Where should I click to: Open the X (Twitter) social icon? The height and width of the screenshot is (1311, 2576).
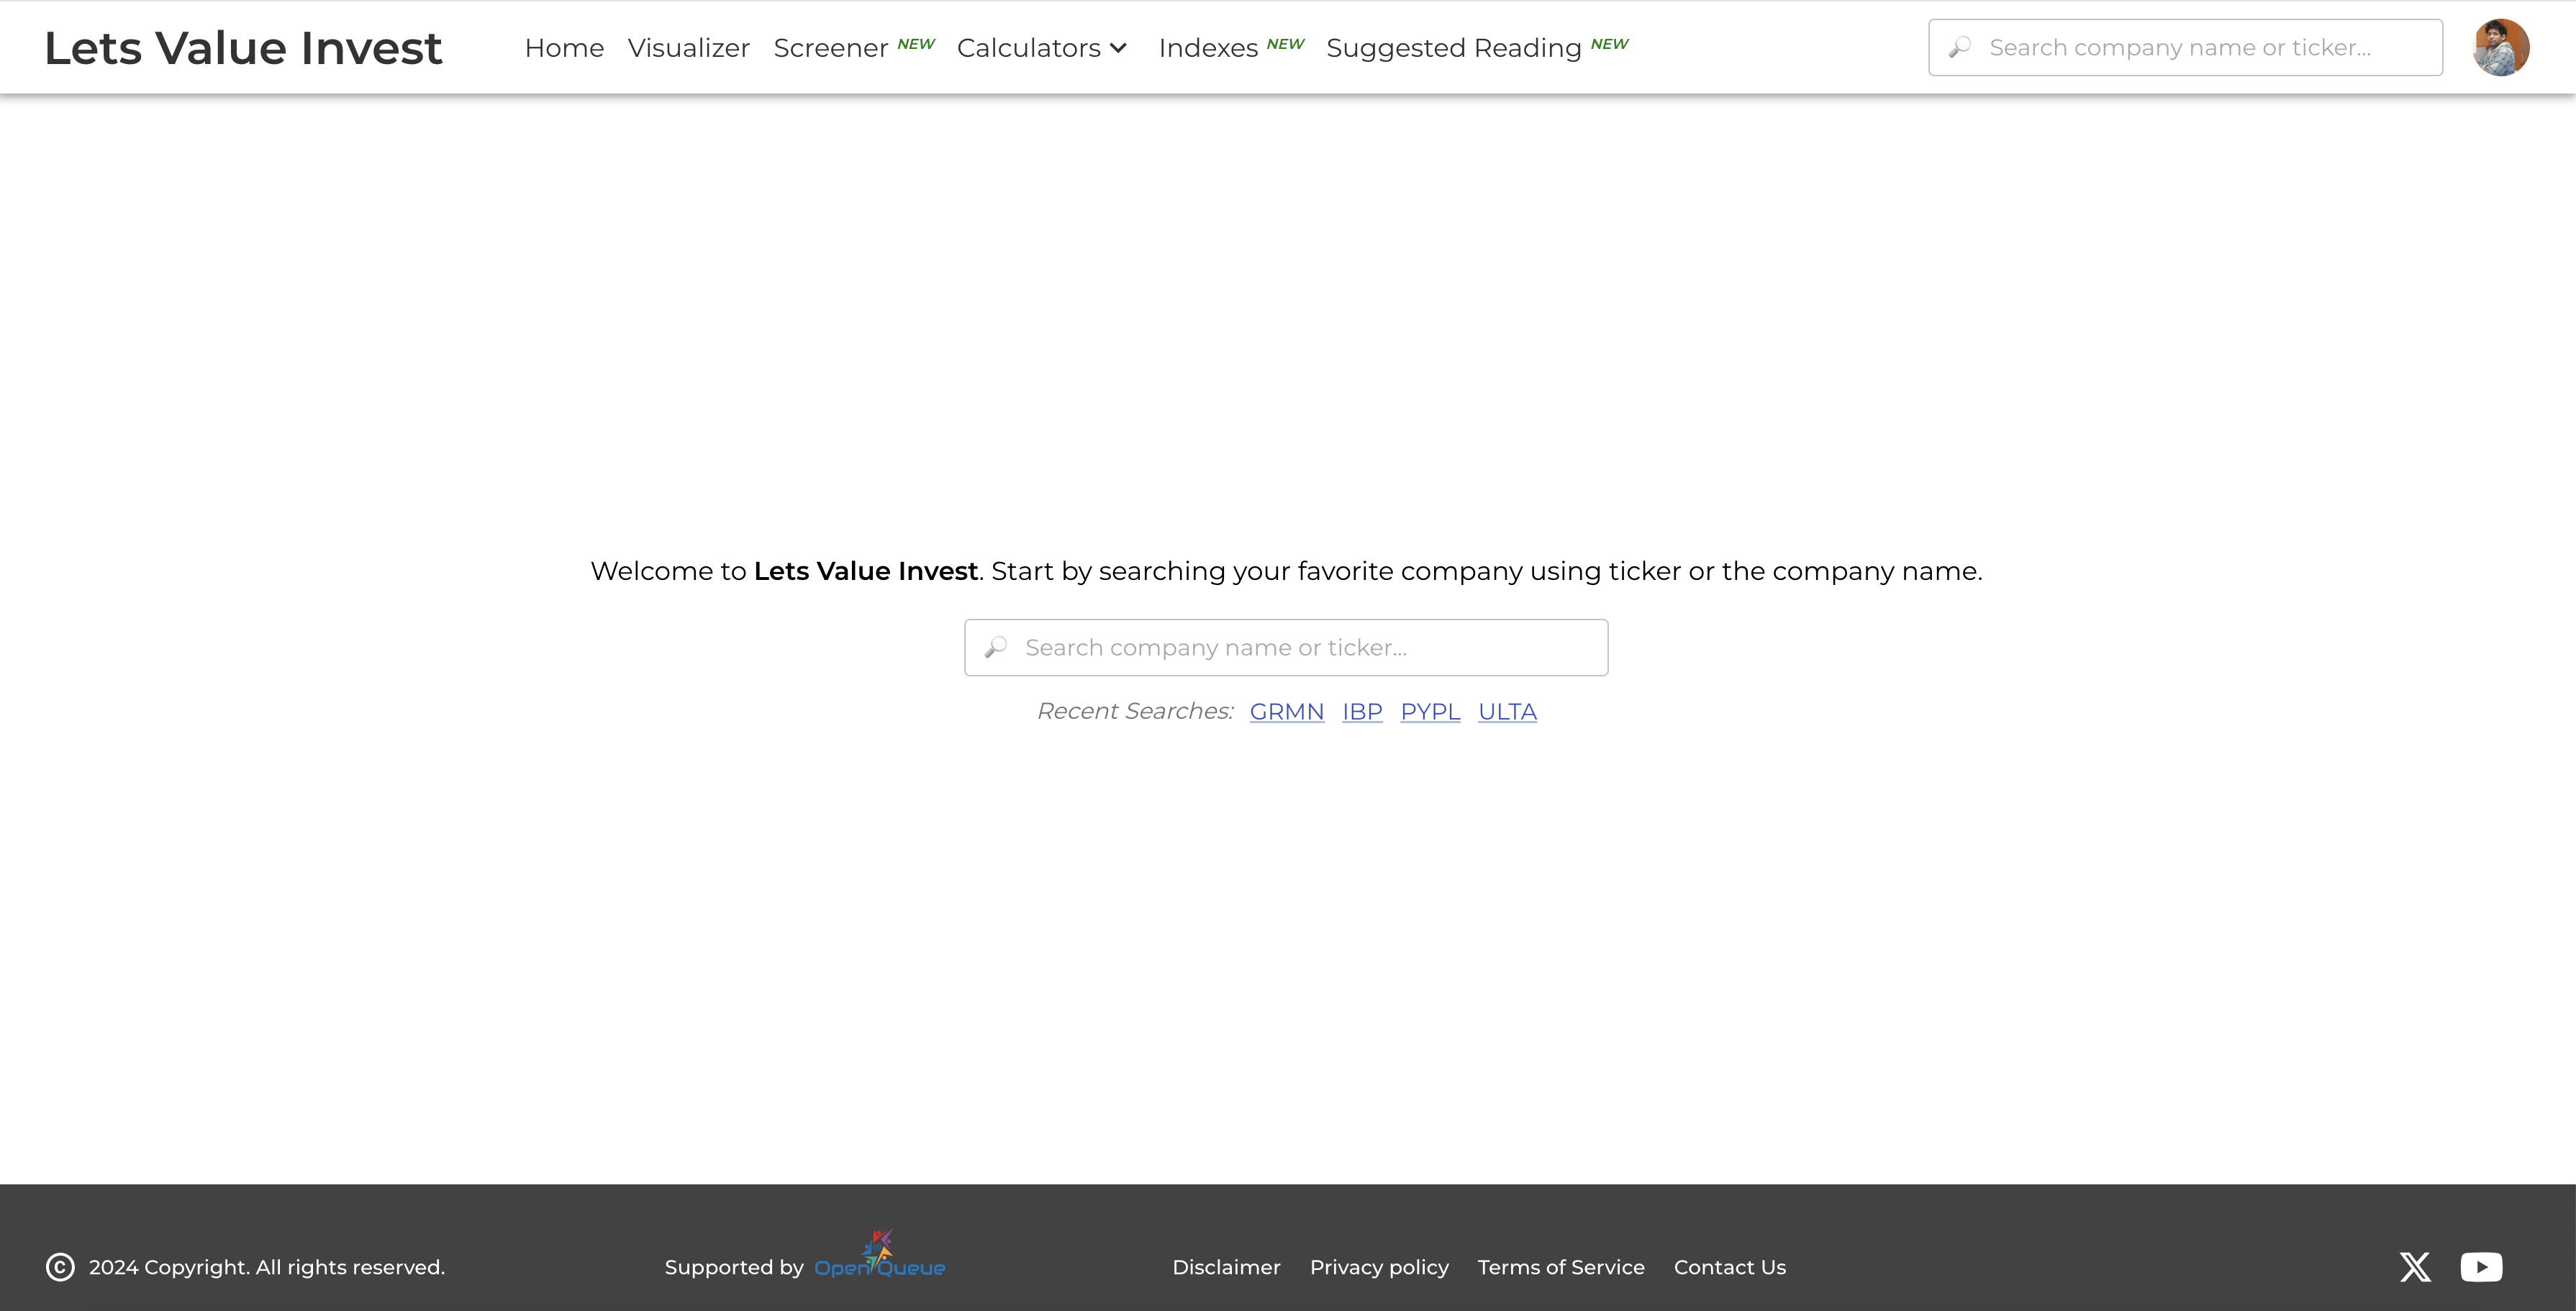click(x=2415, y=1267)
